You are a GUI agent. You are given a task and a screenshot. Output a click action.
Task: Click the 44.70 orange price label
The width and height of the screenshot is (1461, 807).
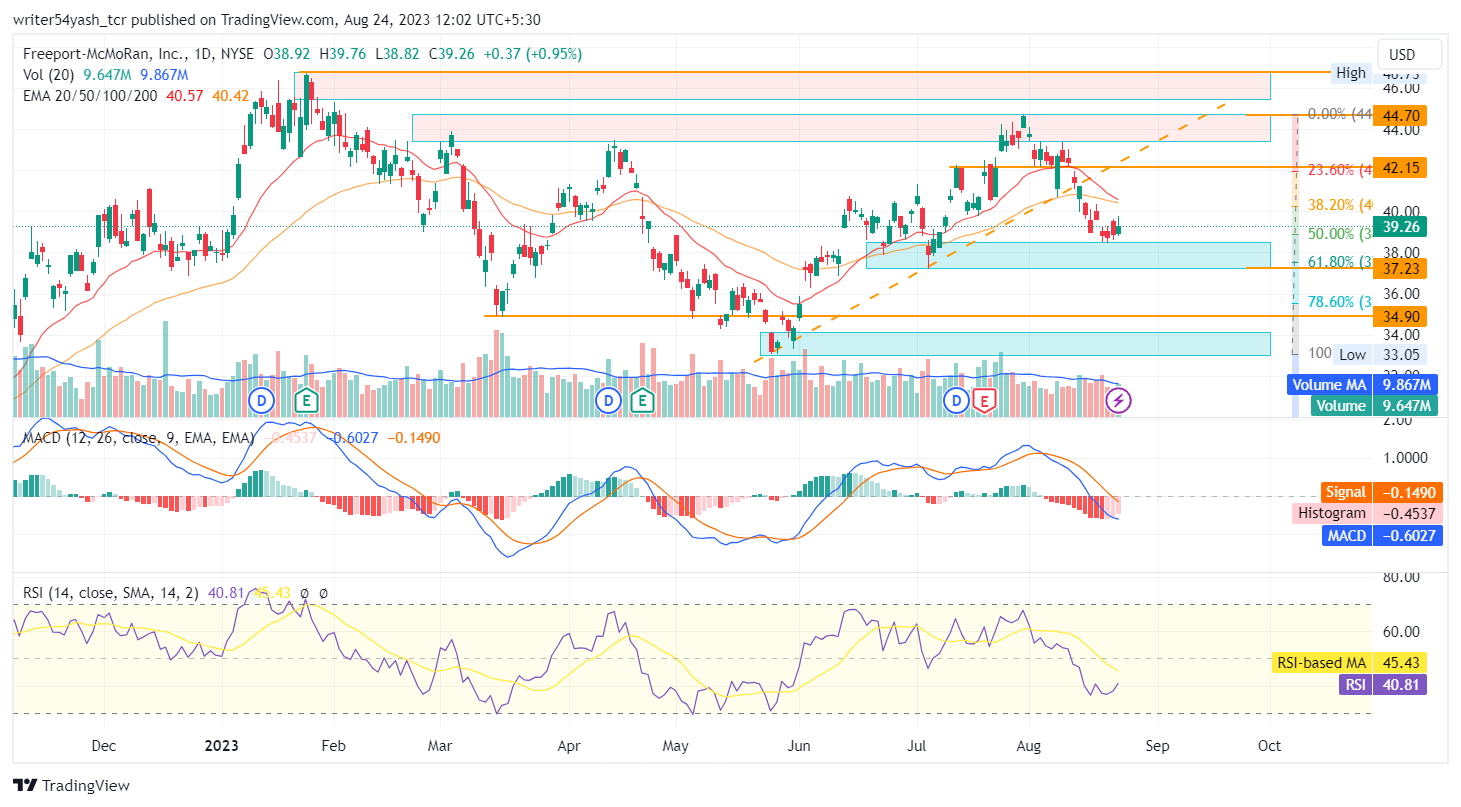(1400, 115)
